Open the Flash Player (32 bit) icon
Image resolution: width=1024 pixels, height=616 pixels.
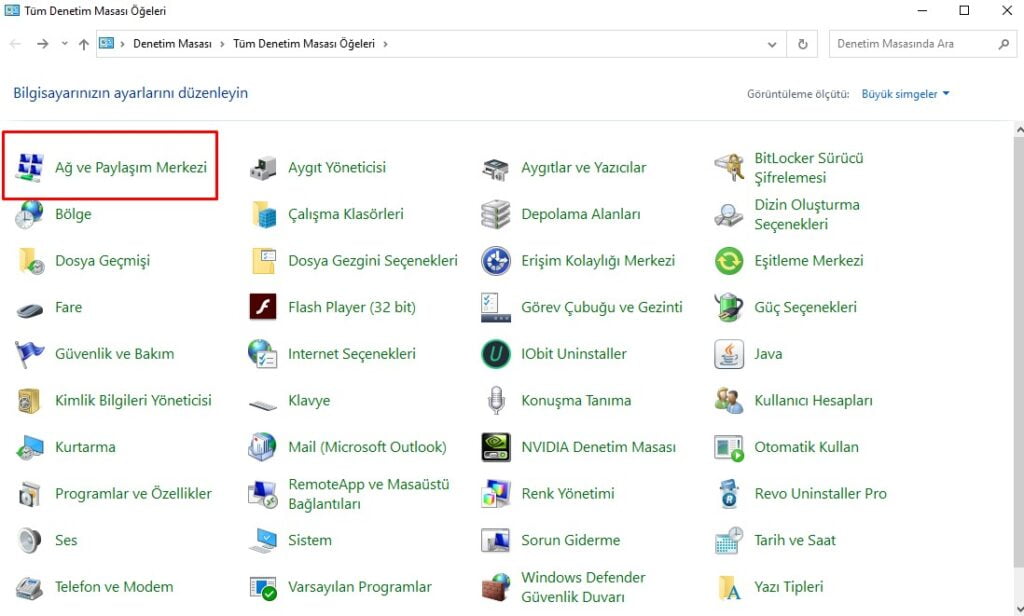(263, 307)
